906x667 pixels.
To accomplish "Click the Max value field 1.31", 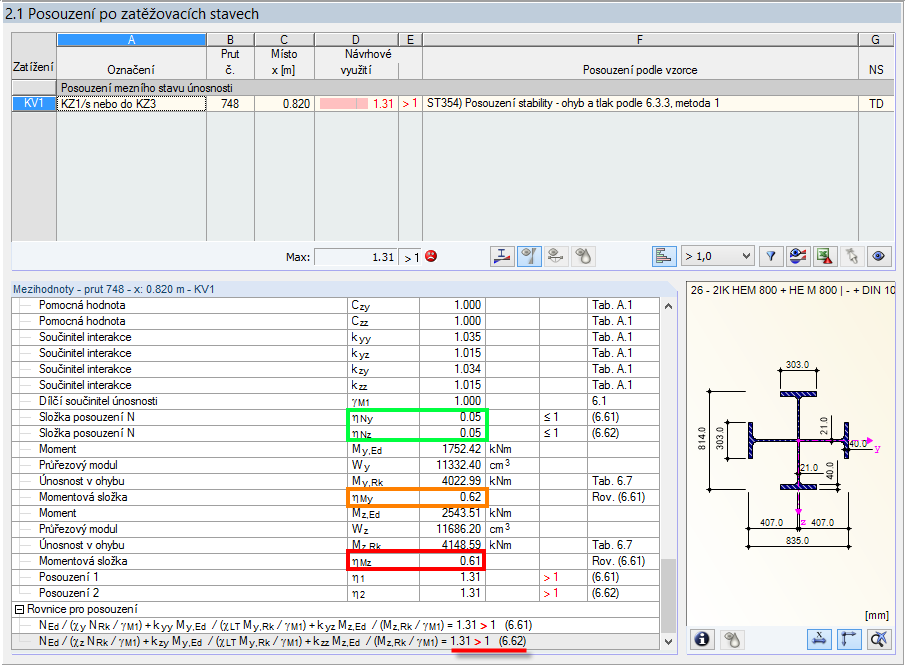I will click(355, 257).
